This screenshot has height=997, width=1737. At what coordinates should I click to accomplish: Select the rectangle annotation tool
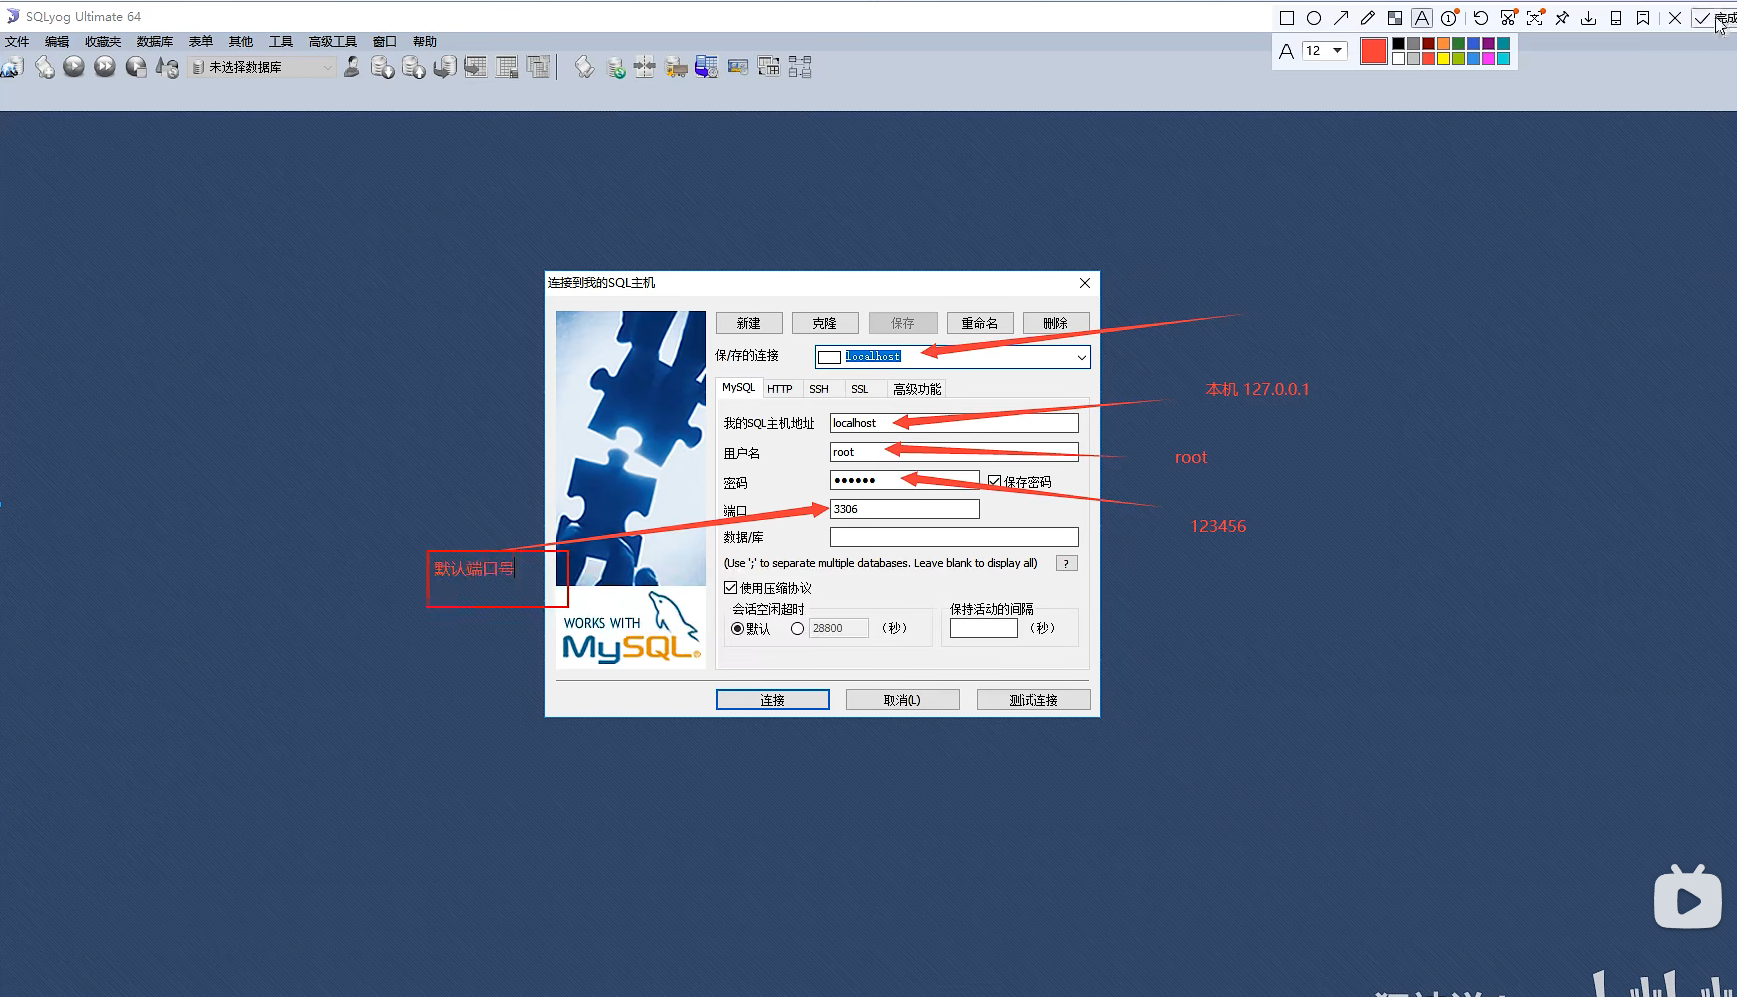[1287, 18]
